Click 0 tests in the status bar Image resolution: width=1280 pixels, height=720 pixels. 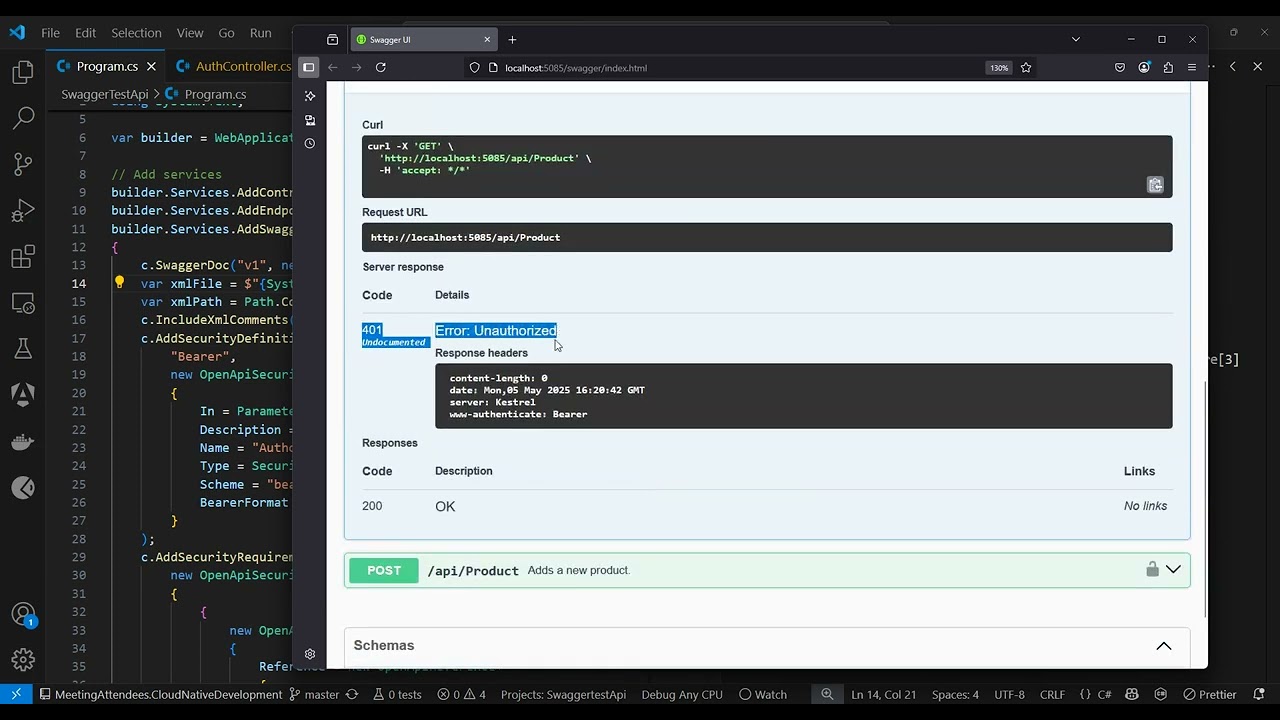pyautogui.click(x=397, y=694)
